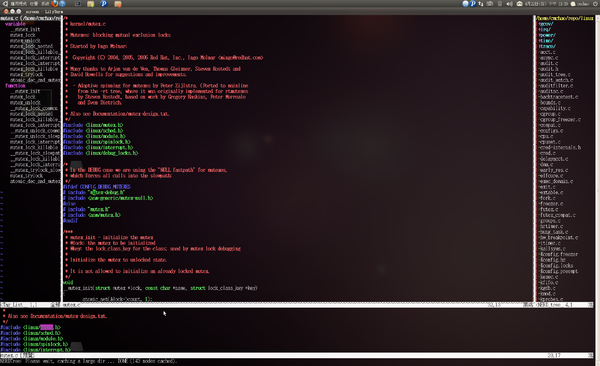Open the second panel menu (Places)
Image resolution: width=600 pixels, height=366 pixels.
pyautogui.click(x=34, y=4)
